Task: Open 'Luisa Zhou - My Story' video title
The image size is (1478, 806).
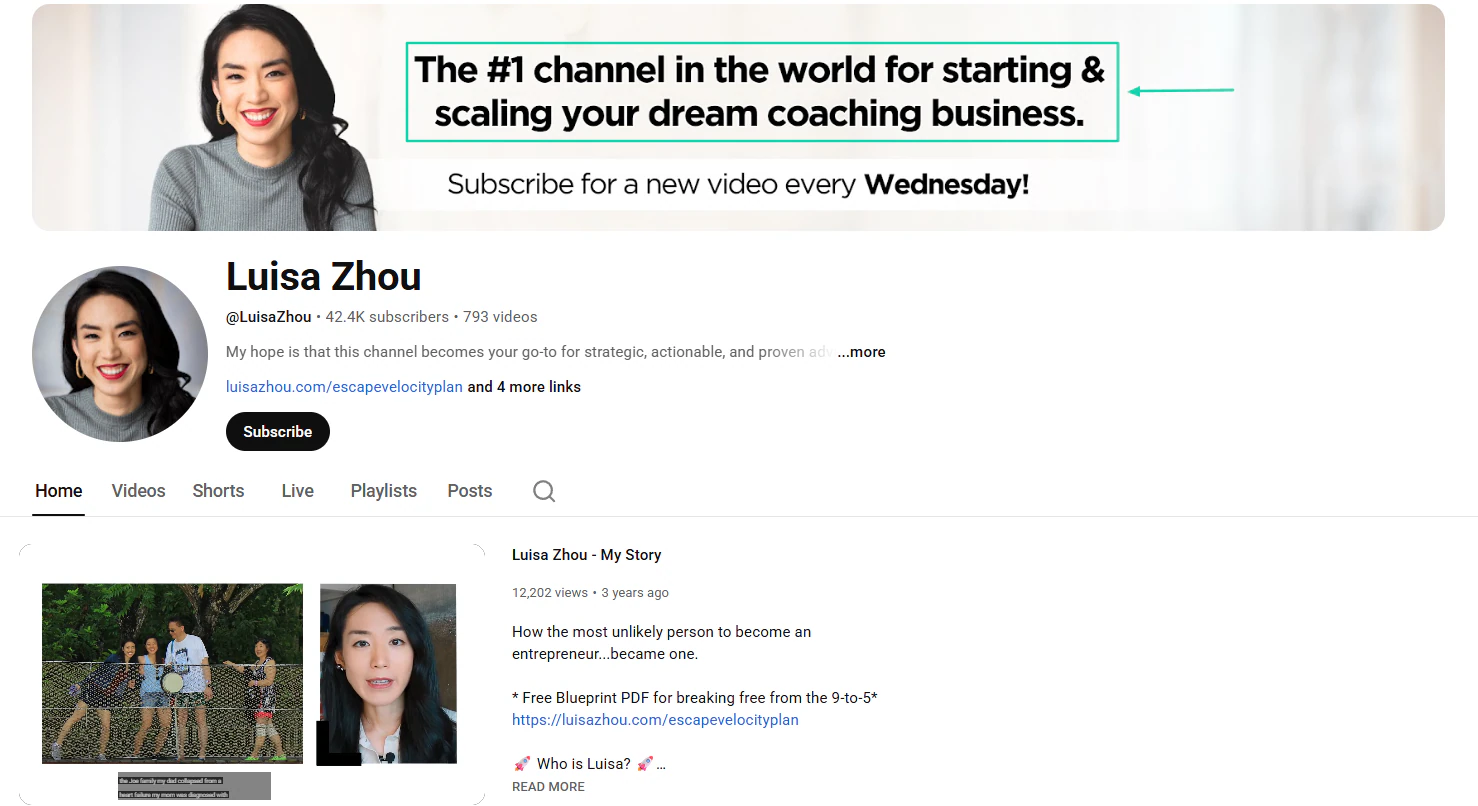Action: coord(587,555)
